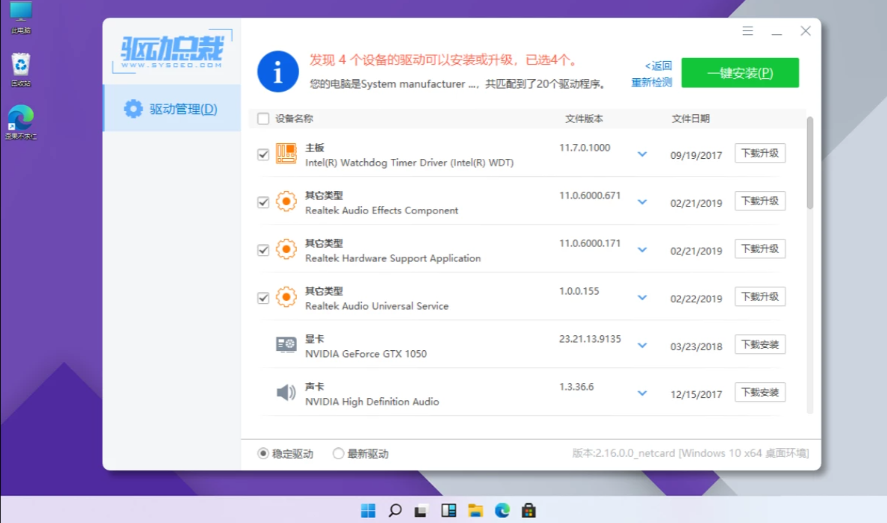Select the This PC desktop icon
The image size is (887, 523).
21,18
